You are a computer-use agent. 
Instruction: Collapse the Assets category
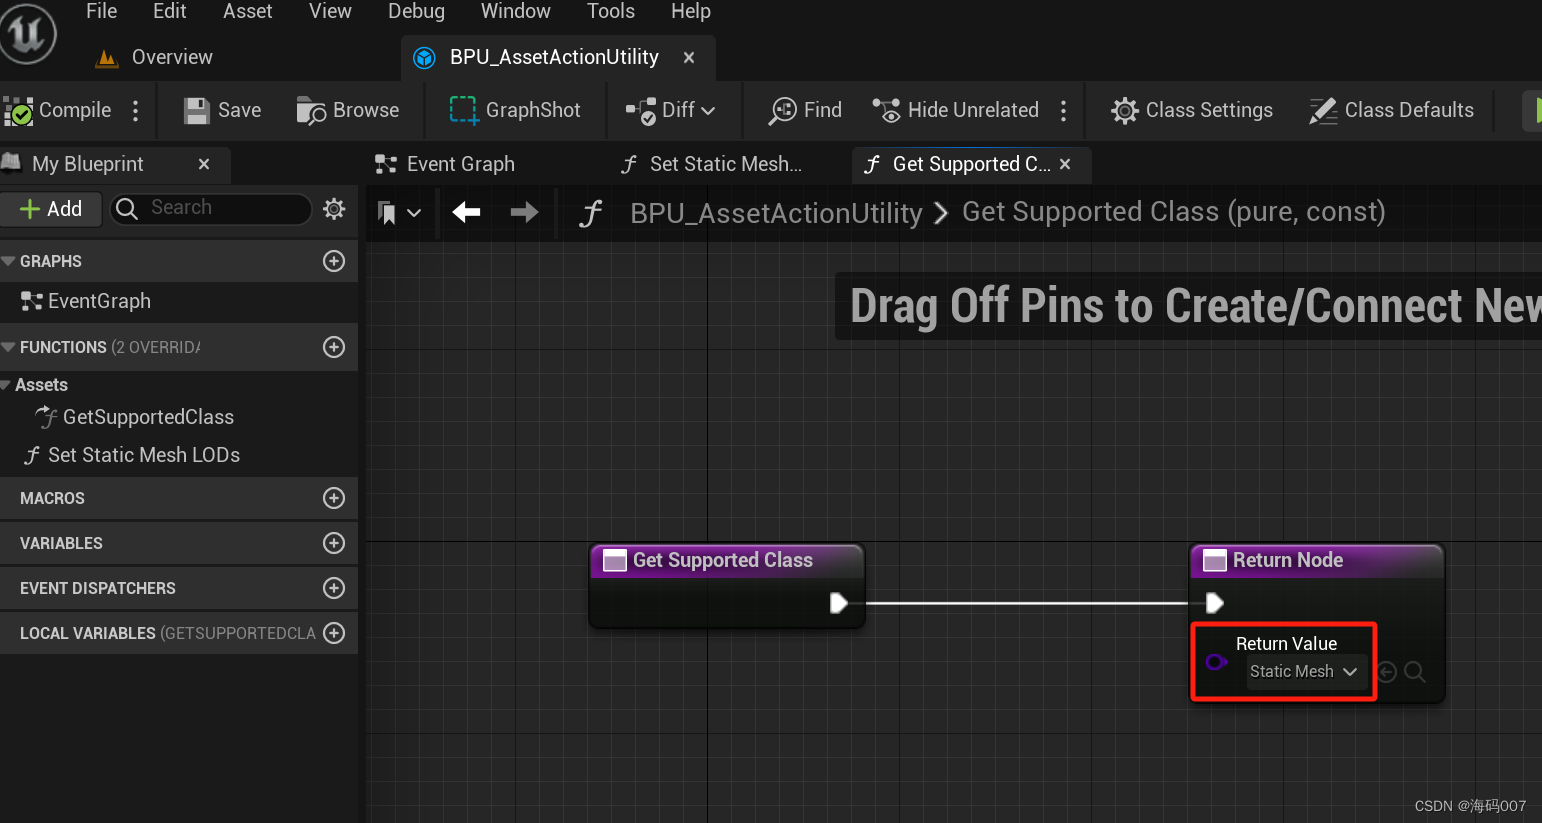pyautogui.click(x=6, y=385)
